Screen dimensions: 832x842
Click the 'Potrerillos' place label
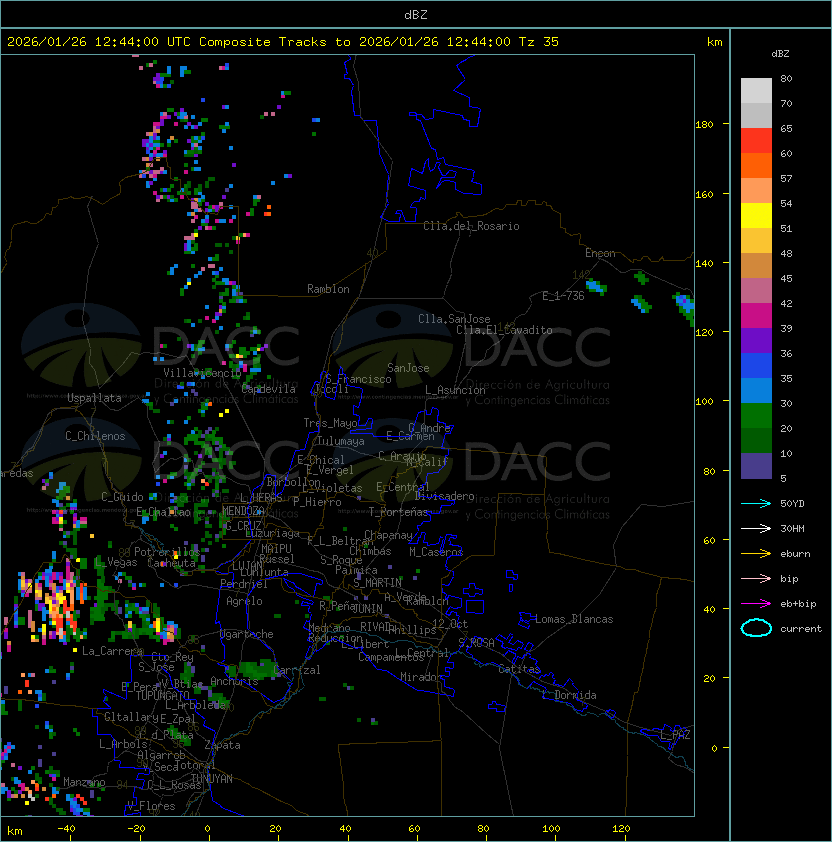167,552
